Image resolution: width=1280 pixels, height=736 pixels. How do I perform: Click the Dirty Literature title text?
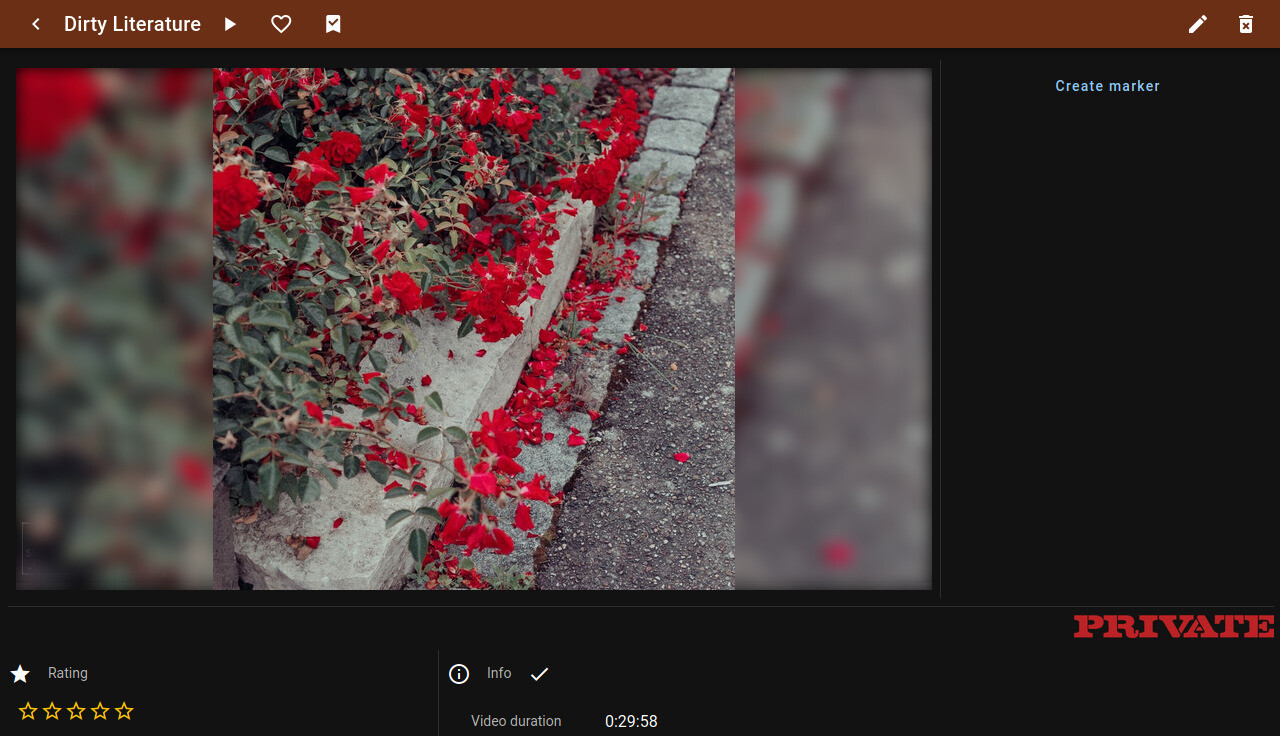point(132,24)
